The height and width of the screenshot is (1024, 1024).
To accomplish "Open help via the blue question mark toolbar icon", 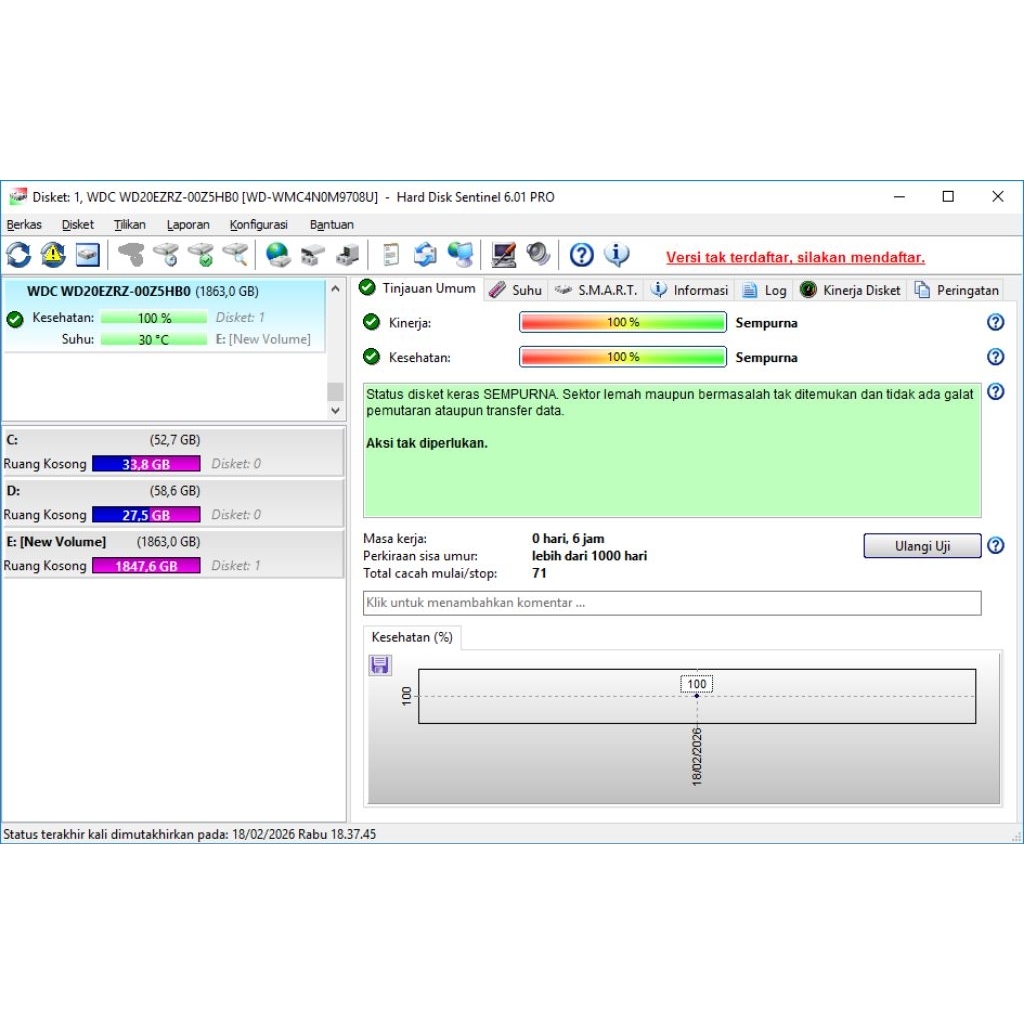I will 582,255.
